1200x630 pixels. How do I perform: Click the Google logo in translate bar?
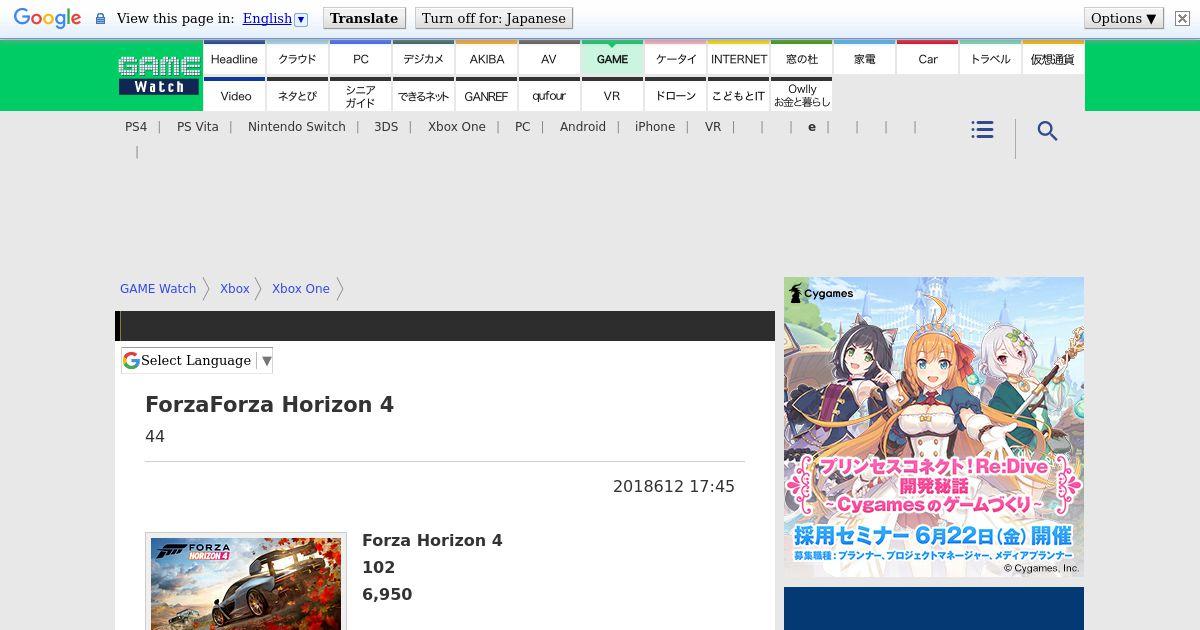pyautogui.click(x=47, y=18)
